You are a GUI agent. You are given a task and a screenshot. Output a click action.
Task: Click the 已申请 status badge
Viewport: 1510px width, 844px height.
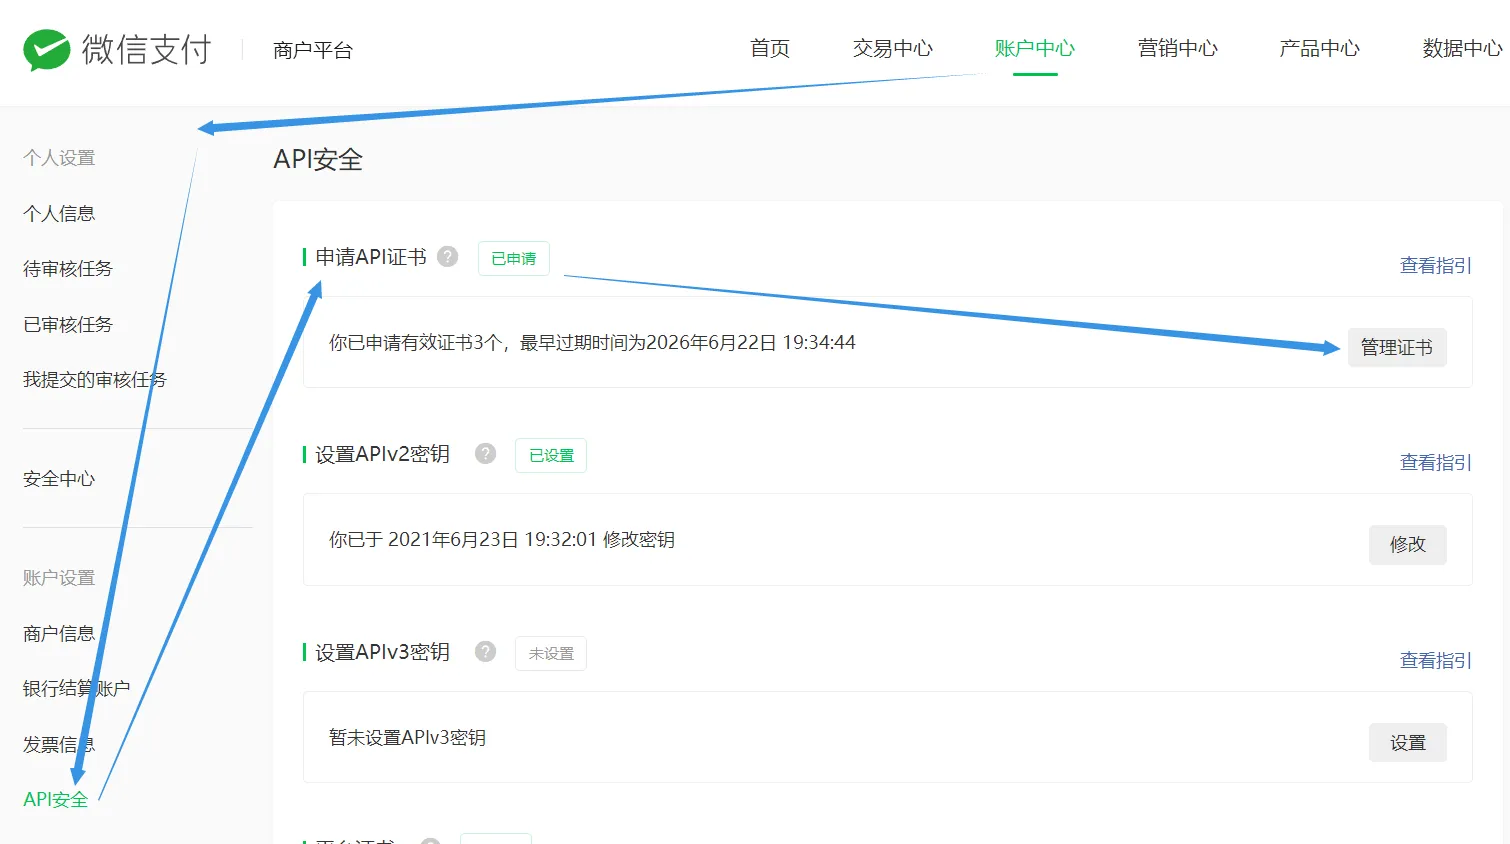(x=513, y=258)
